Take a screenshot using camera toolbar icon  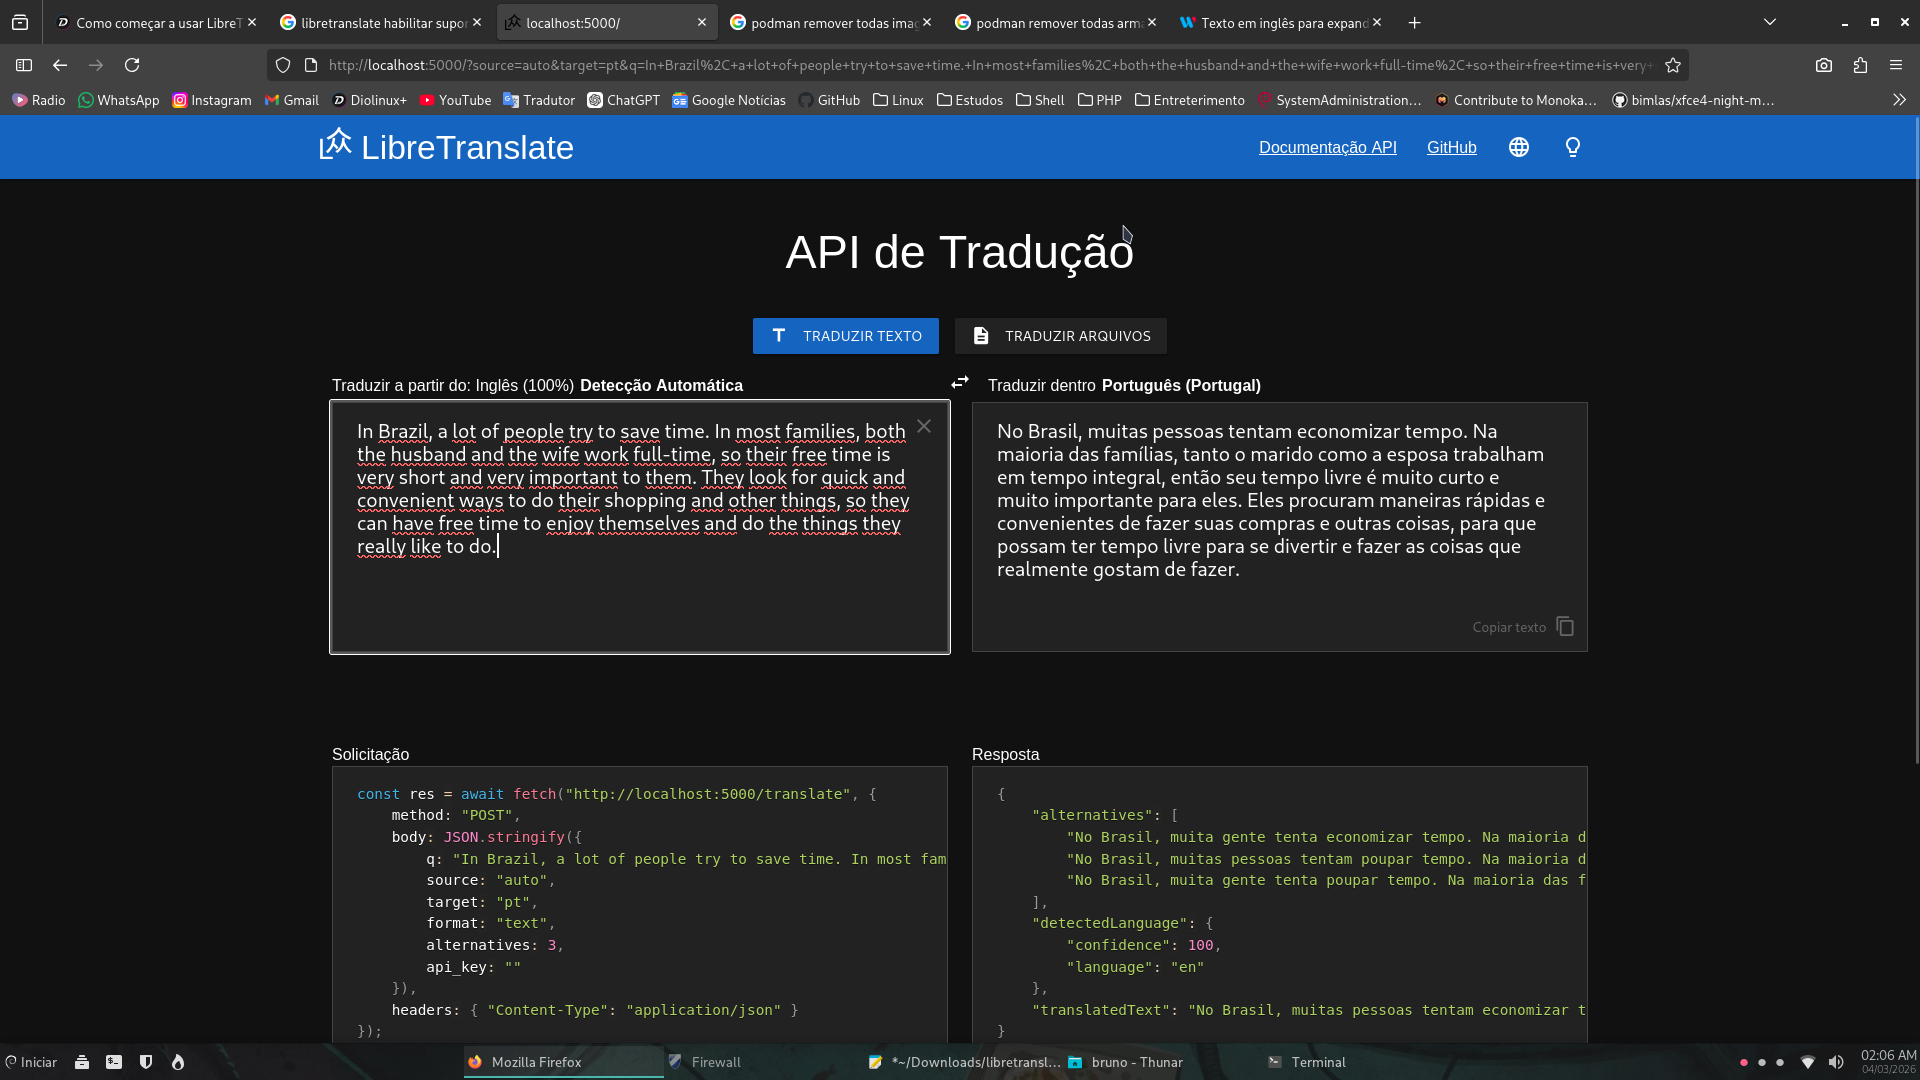coord(1824,66)
